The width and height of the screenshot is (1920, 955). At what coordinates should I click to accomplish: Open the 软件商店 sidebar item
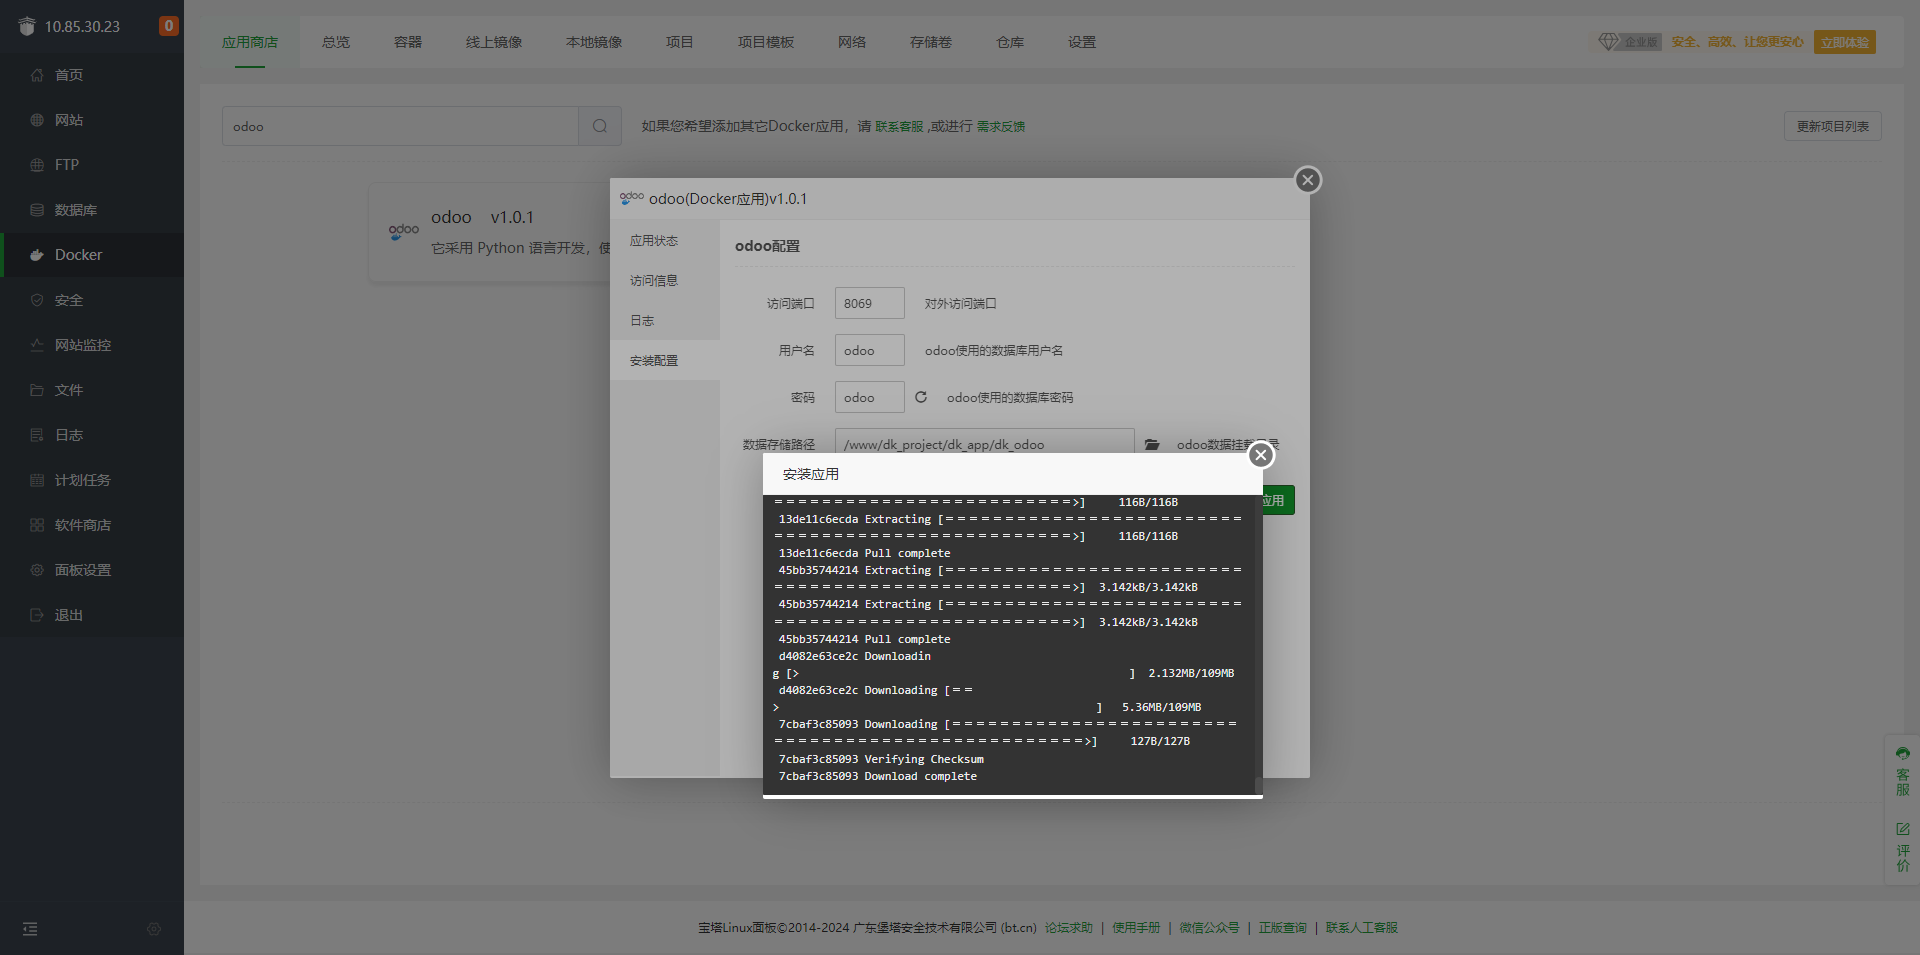click(x=91, y=525)
